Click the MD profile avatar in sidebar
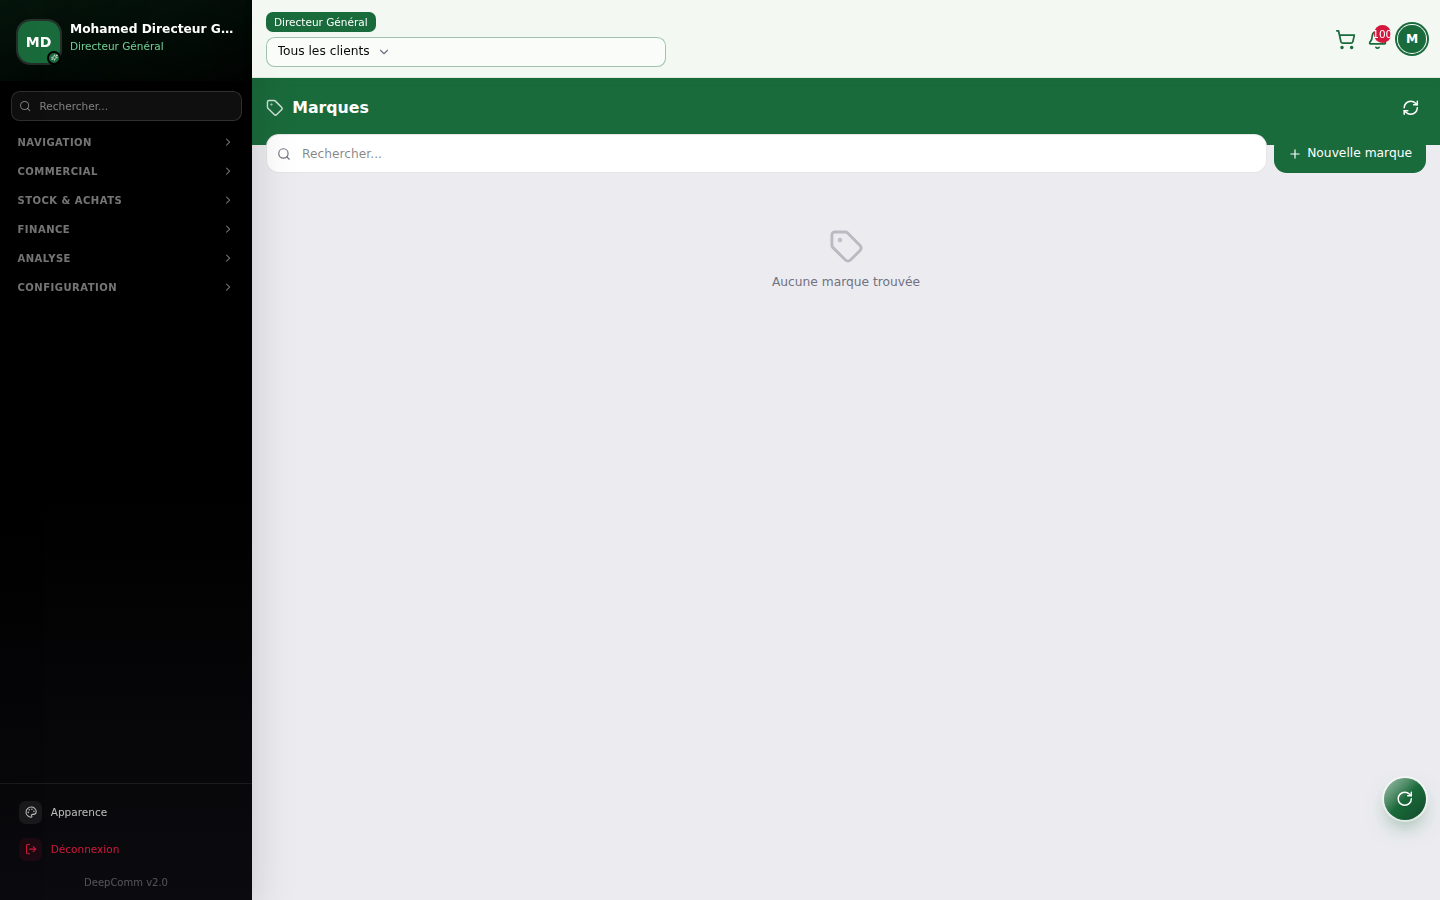 pyautogui.click(x=38, y=42)
